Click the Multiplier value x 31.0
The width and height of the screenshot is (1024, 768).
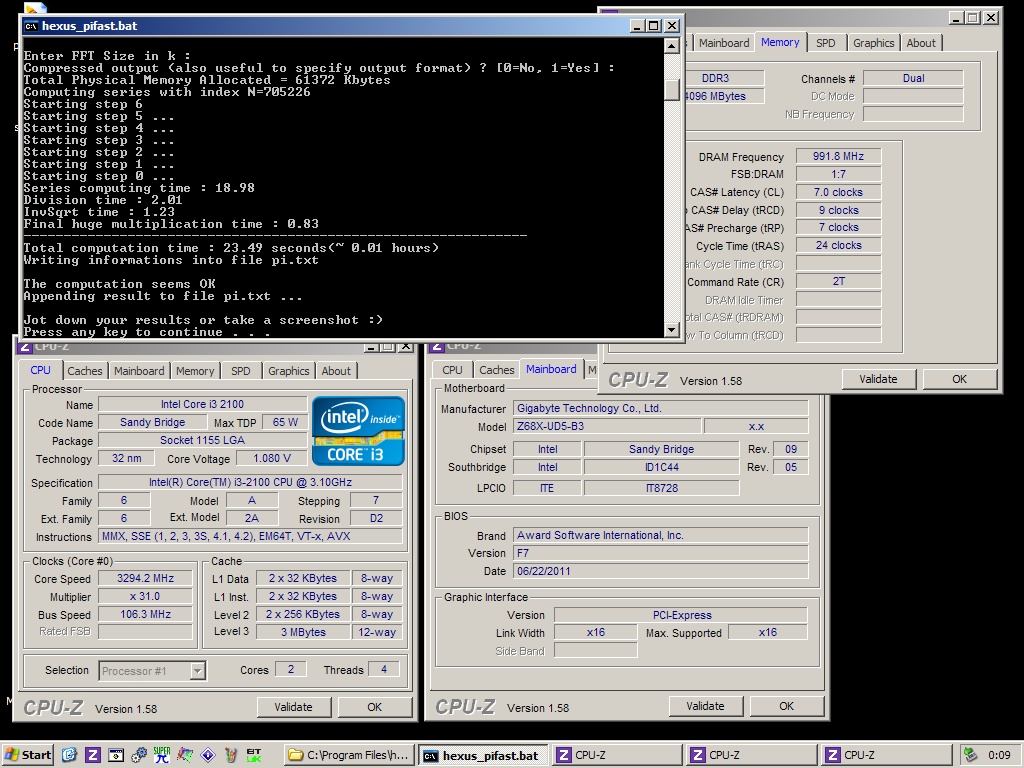click(146, 596)
